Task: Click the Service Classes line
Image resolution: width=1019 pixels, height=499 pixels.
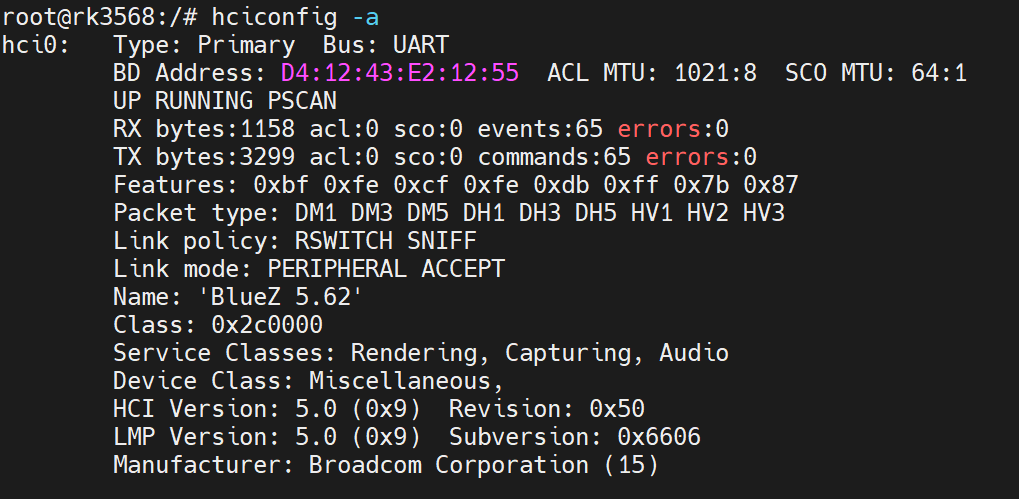Action: [x=421, y=353]
